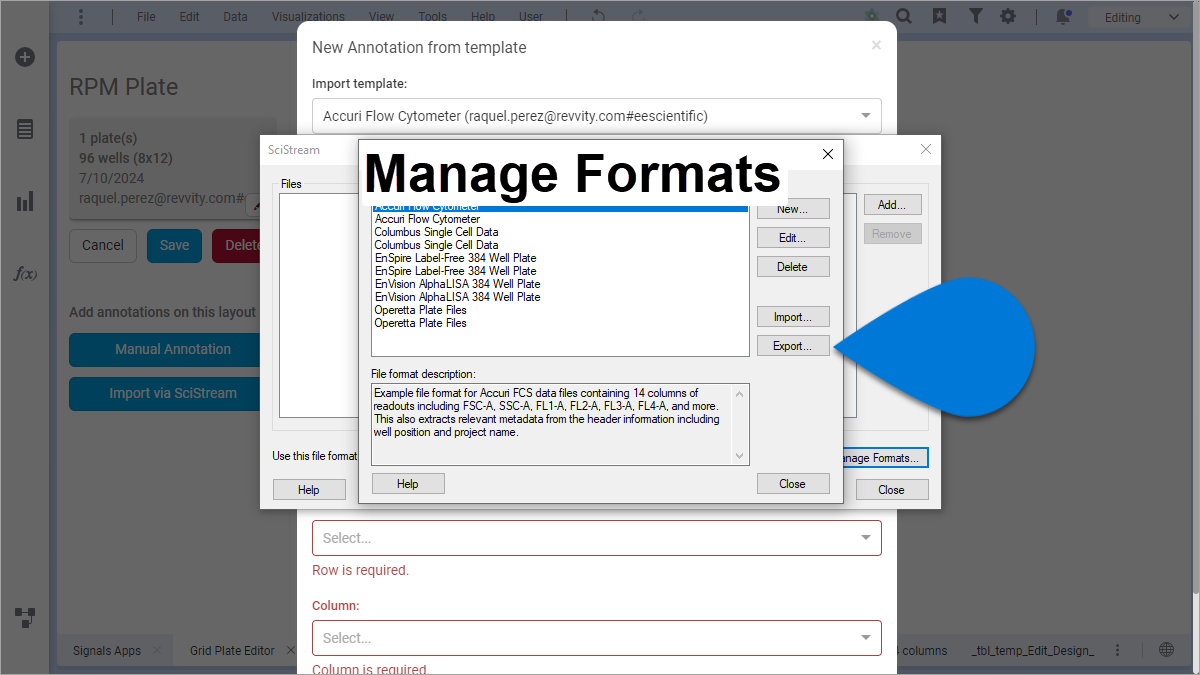
Task: Open the Data menu
Action: click(235, 17)
